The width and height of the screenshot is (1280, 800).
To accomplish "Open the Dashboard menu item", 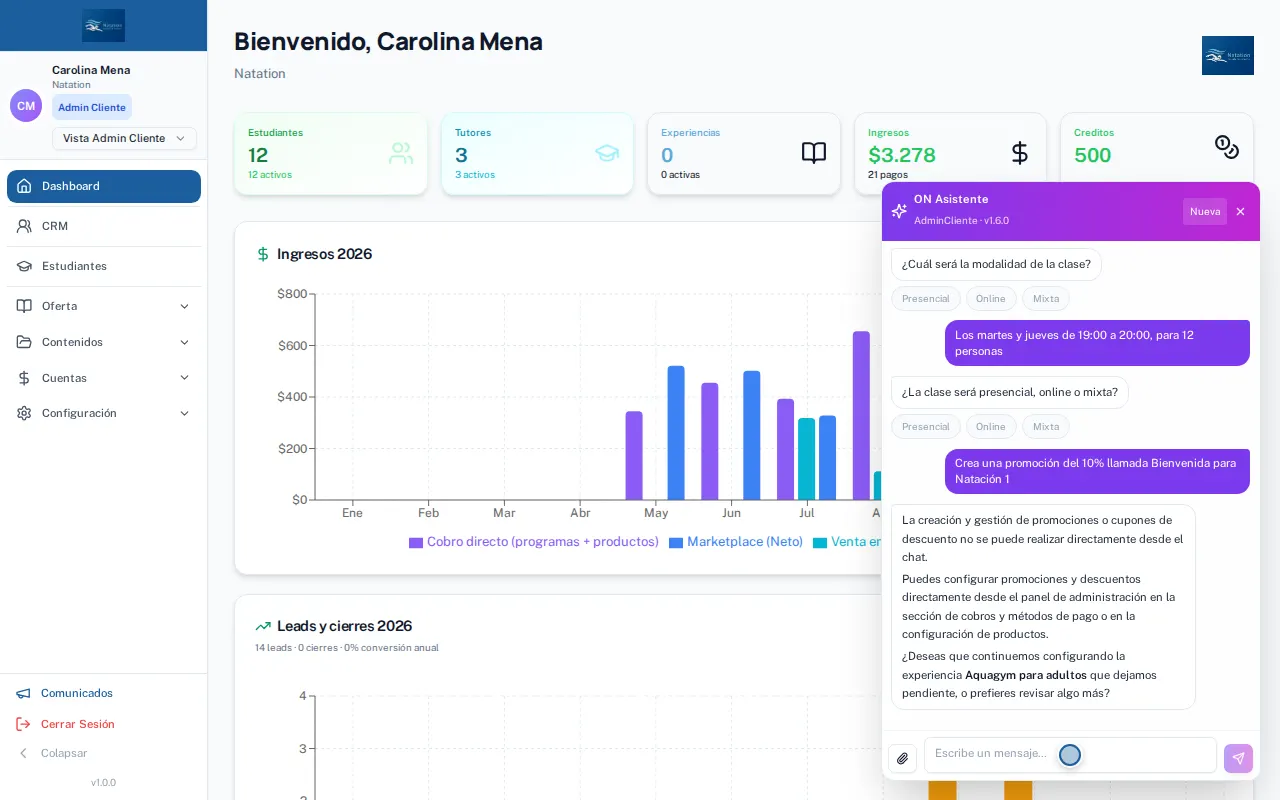I will pos(104,186).
